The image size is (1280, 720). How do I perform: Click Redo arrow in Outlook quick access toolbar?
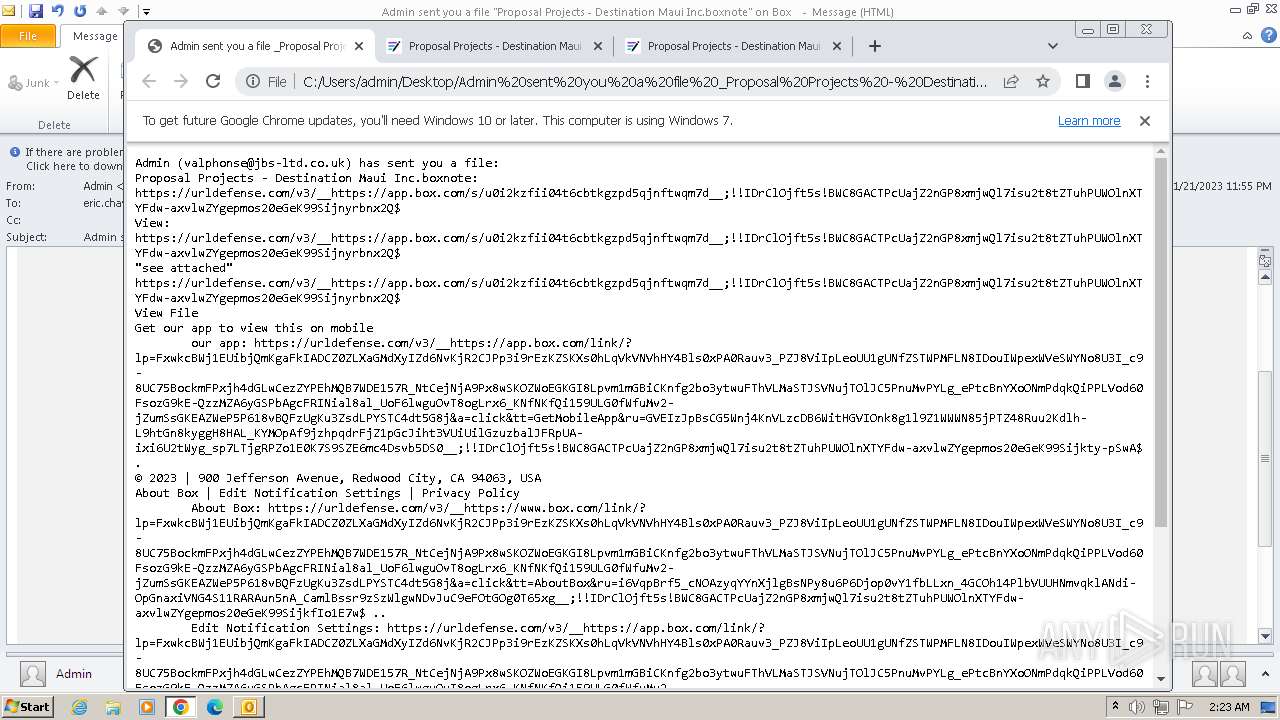tap(79, 11)
